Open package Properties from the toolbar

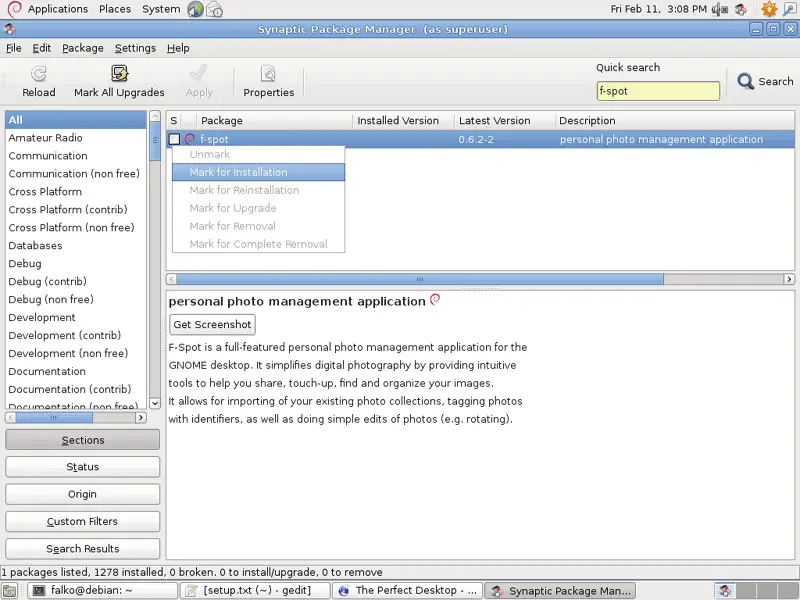(268, 82)
